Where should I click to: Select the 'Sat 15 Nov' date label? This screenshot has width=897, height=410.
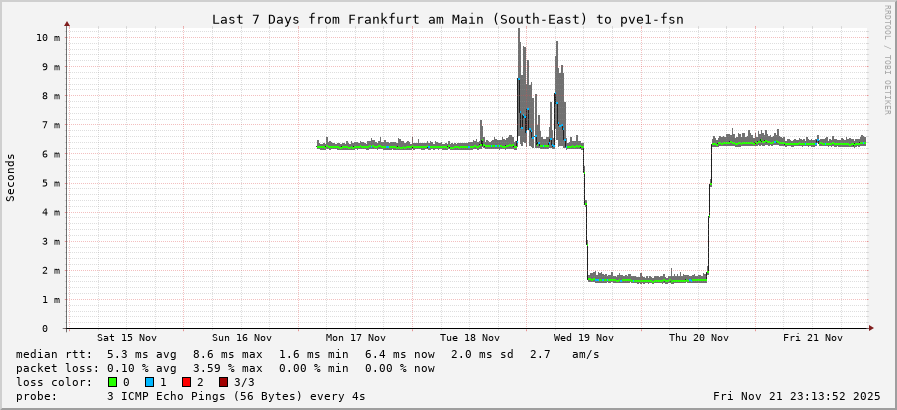127,338
